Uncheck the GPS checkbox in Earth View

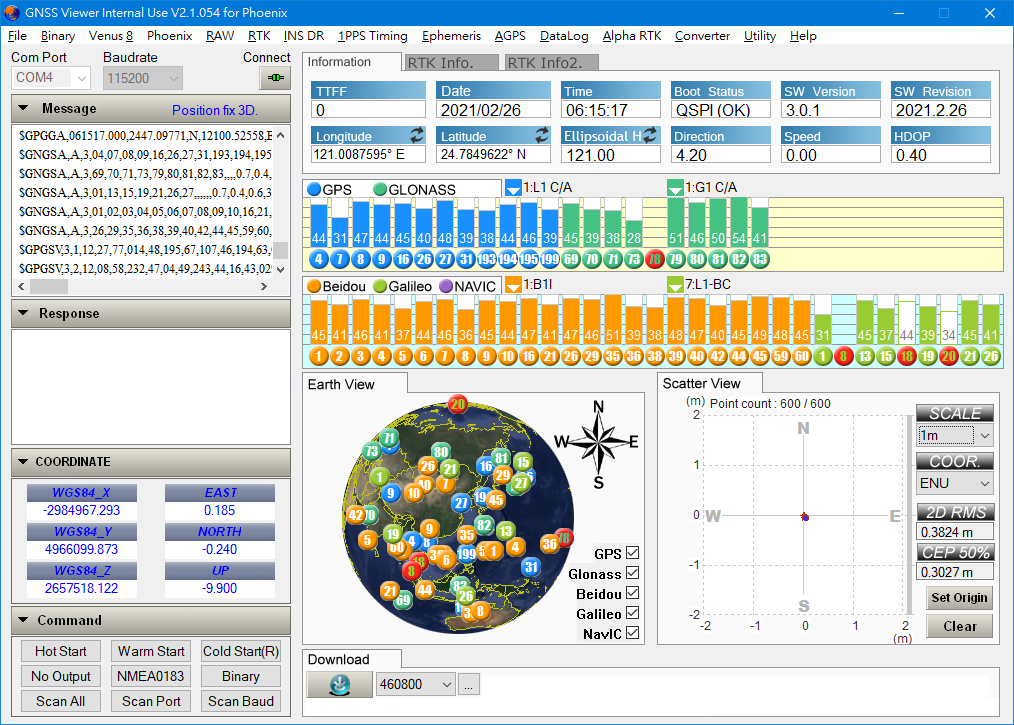click(632, 553)
